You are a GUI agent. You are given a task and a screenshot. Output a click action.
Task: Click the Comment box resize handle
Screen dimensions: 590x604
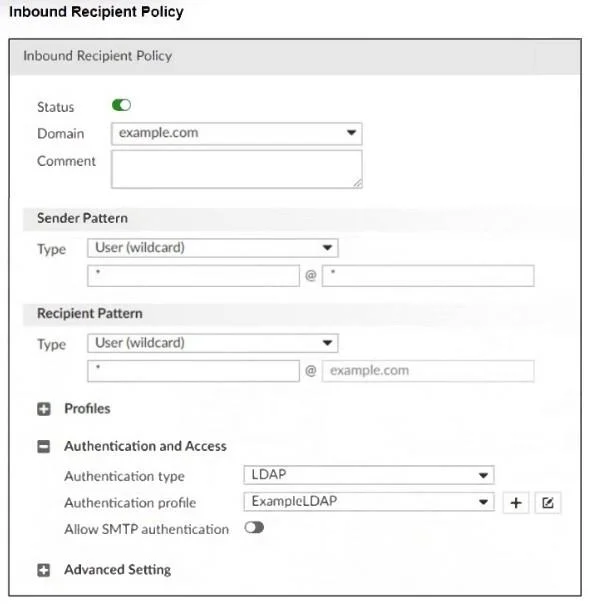[x=358, y=184]
